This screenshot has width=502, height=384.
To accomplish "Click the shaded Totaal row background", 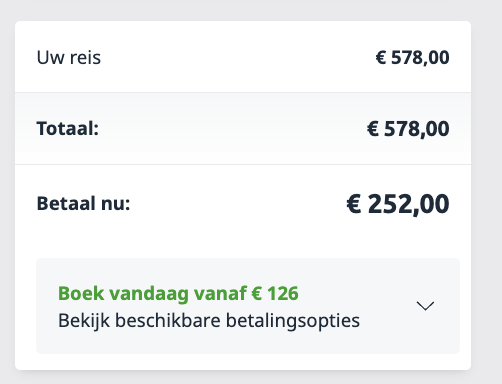I will pos(243,129).
